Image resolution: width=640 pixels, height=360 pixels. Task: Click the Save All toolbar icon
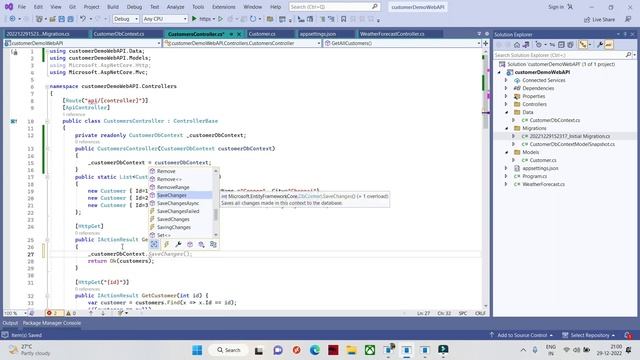click(x=70, y=19)
